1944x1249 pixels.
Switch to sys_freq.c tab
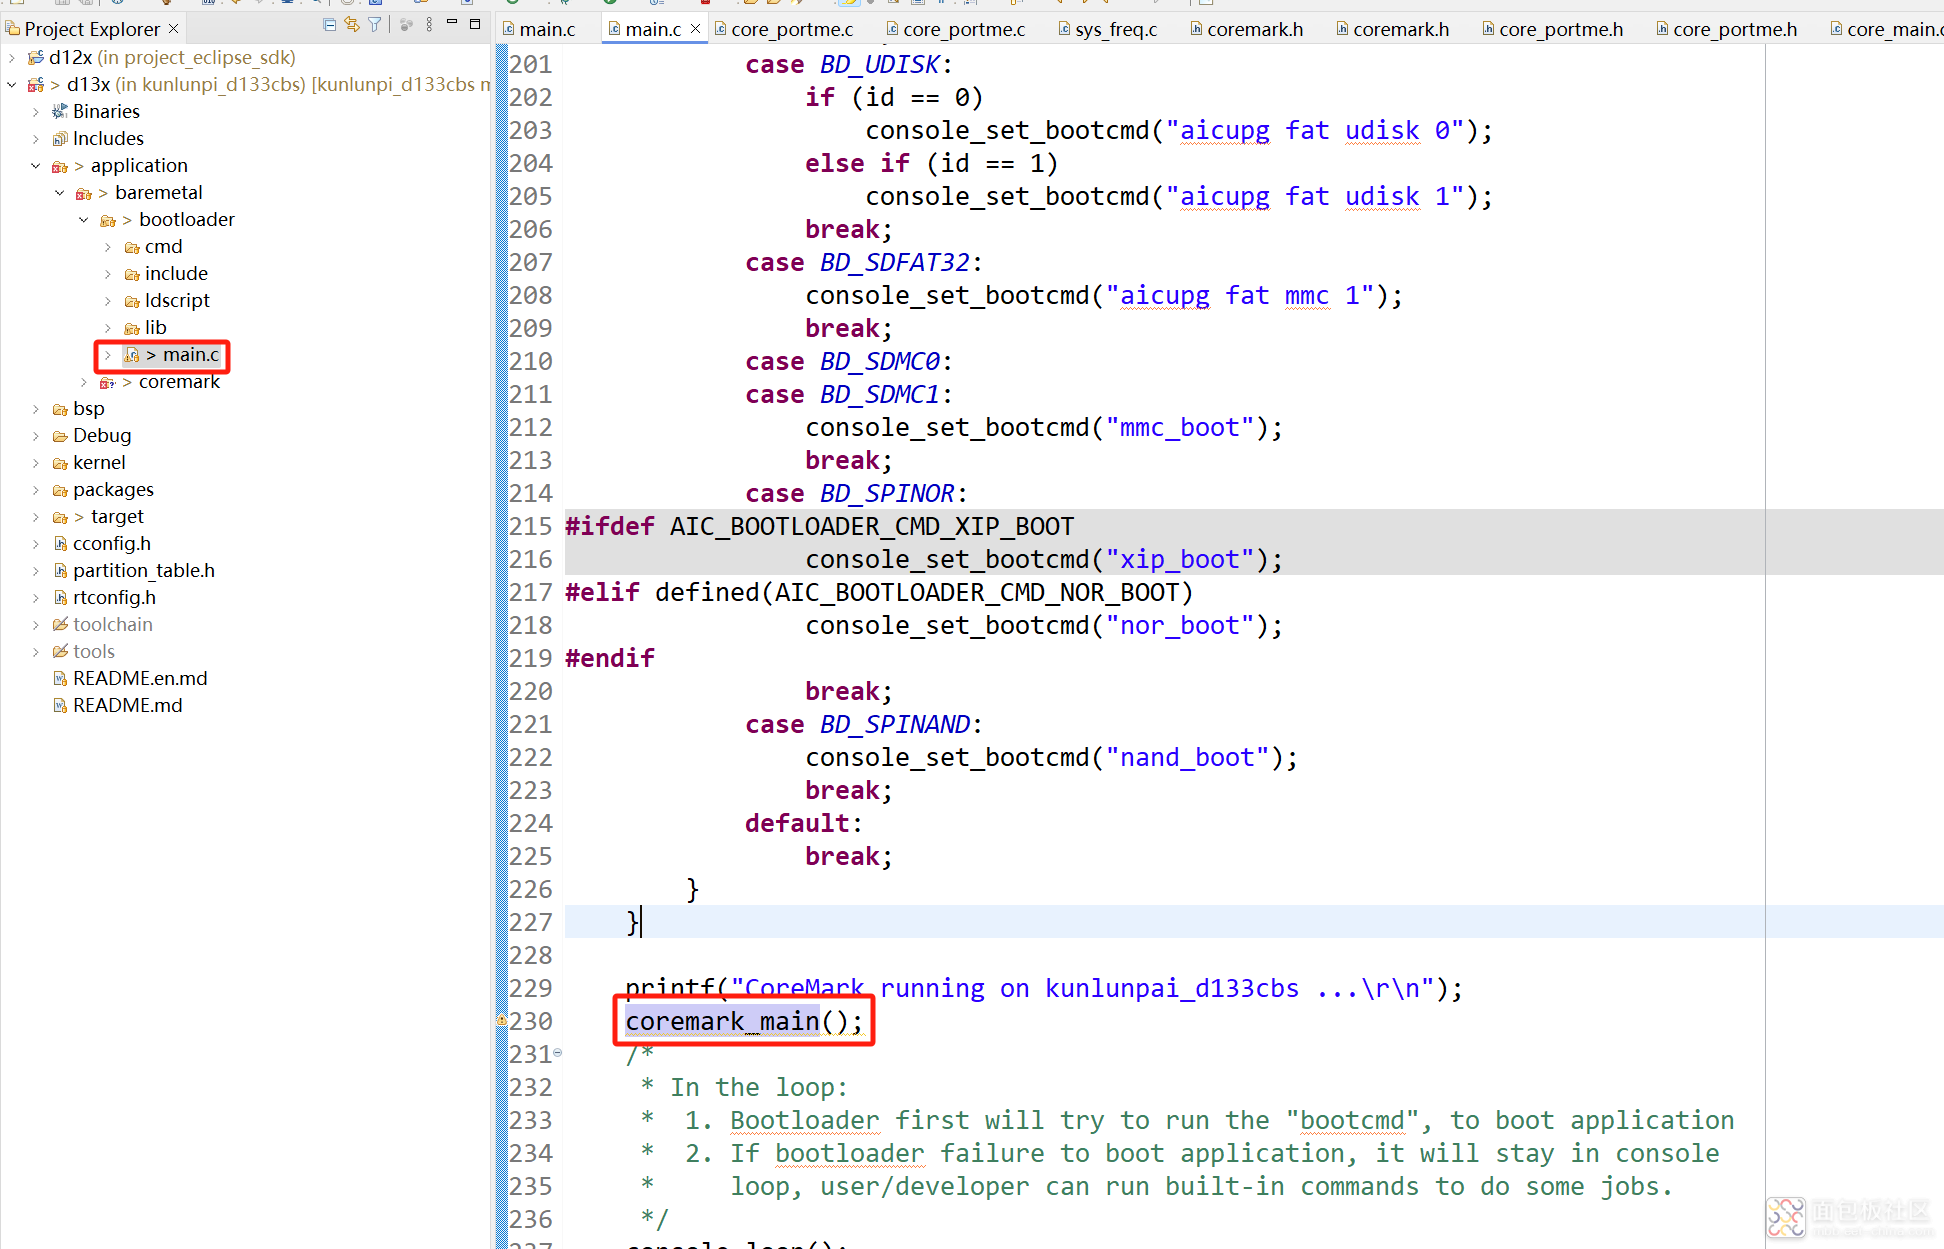pyautogui.click(x=1107, y=29)
